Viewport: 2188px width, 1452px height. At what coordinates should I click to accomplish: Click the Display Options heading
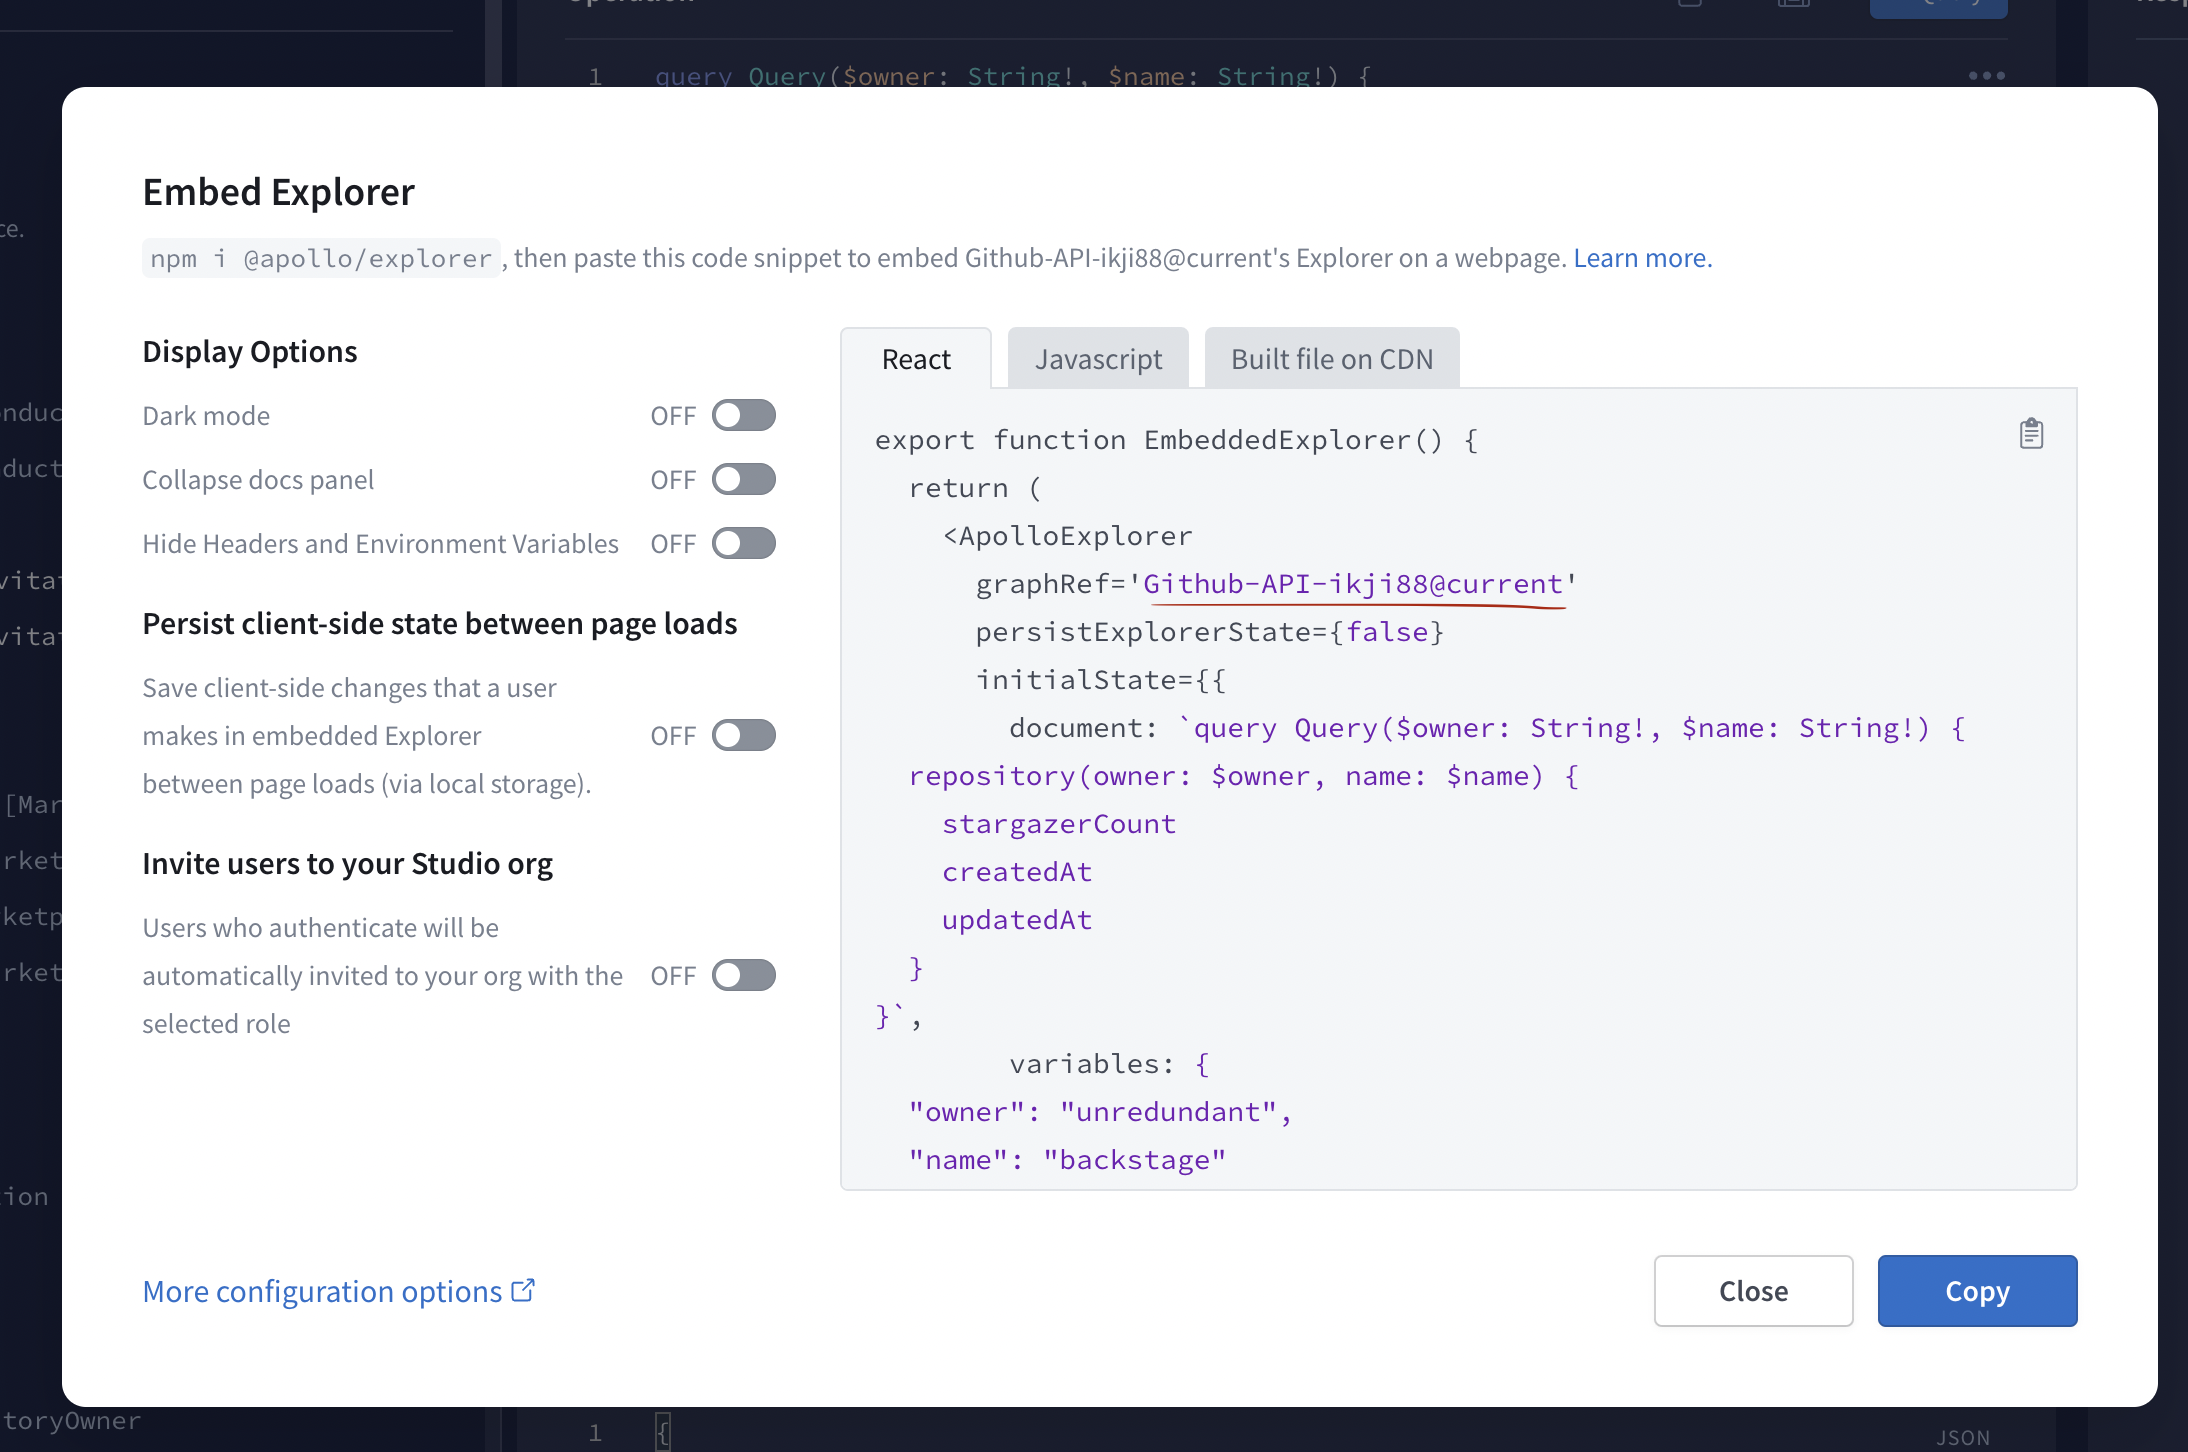[x=250, y=352]
